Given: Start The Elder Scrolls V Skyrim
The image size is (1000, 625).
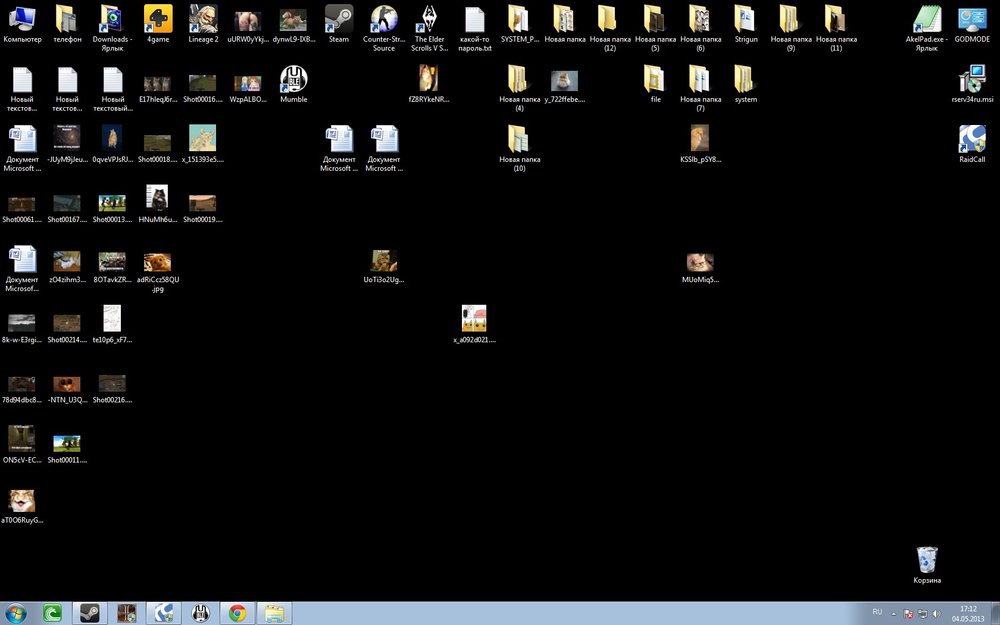Looking at the screenshot, I should pos(429,18).
